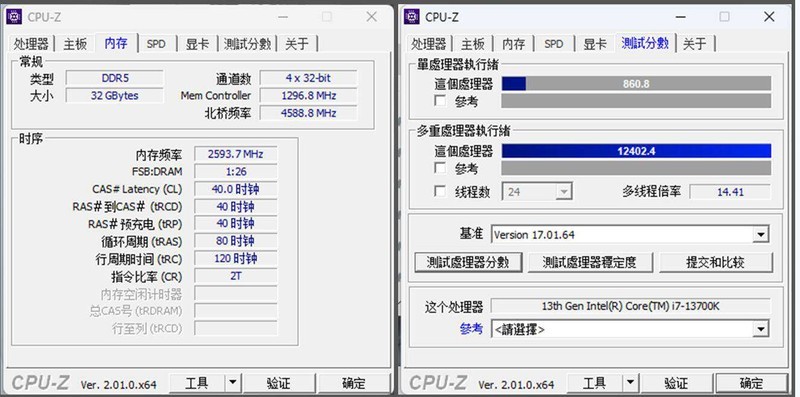Switch to SPD tab in left window

(156, 44)
